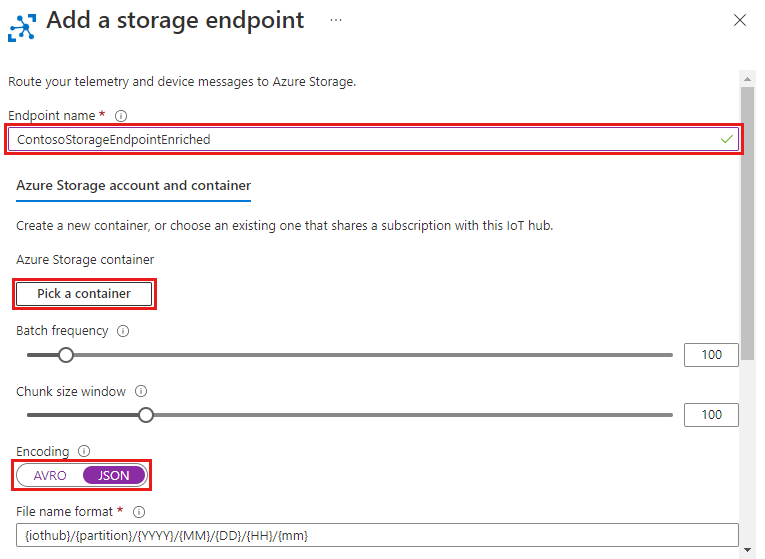Click the File name format input field

point(377,536)
